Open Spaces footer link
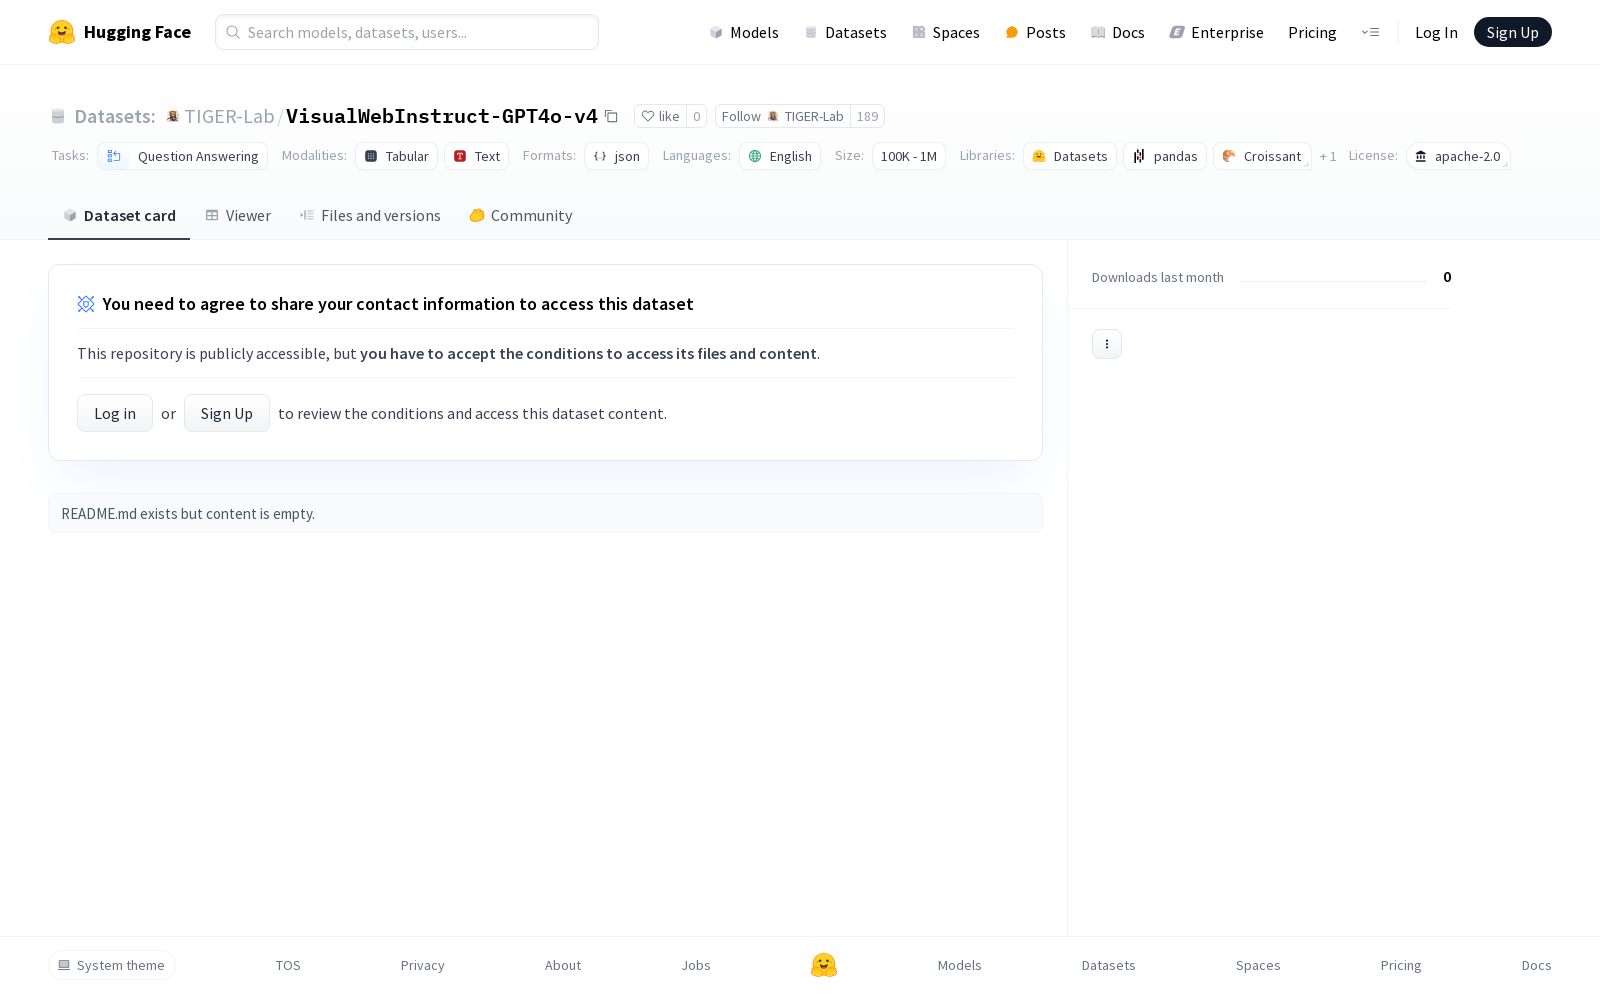Image resolution: width=1600 pixels, height=1000 pixels. 1258,965
